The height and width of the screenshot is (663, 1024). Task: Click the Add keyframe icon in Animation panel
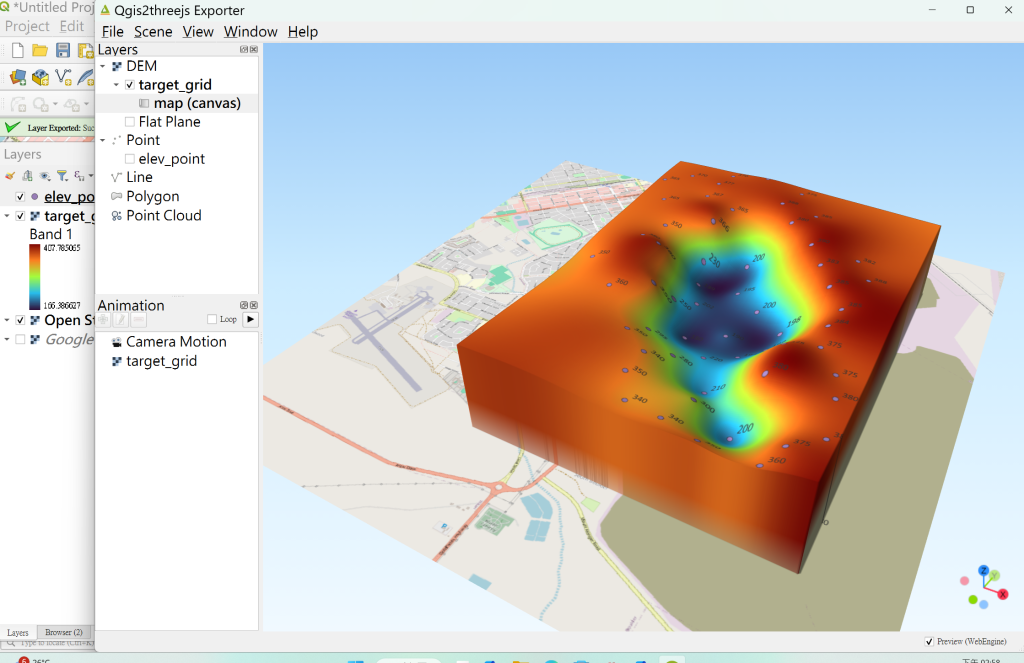(x=103, y=319)
